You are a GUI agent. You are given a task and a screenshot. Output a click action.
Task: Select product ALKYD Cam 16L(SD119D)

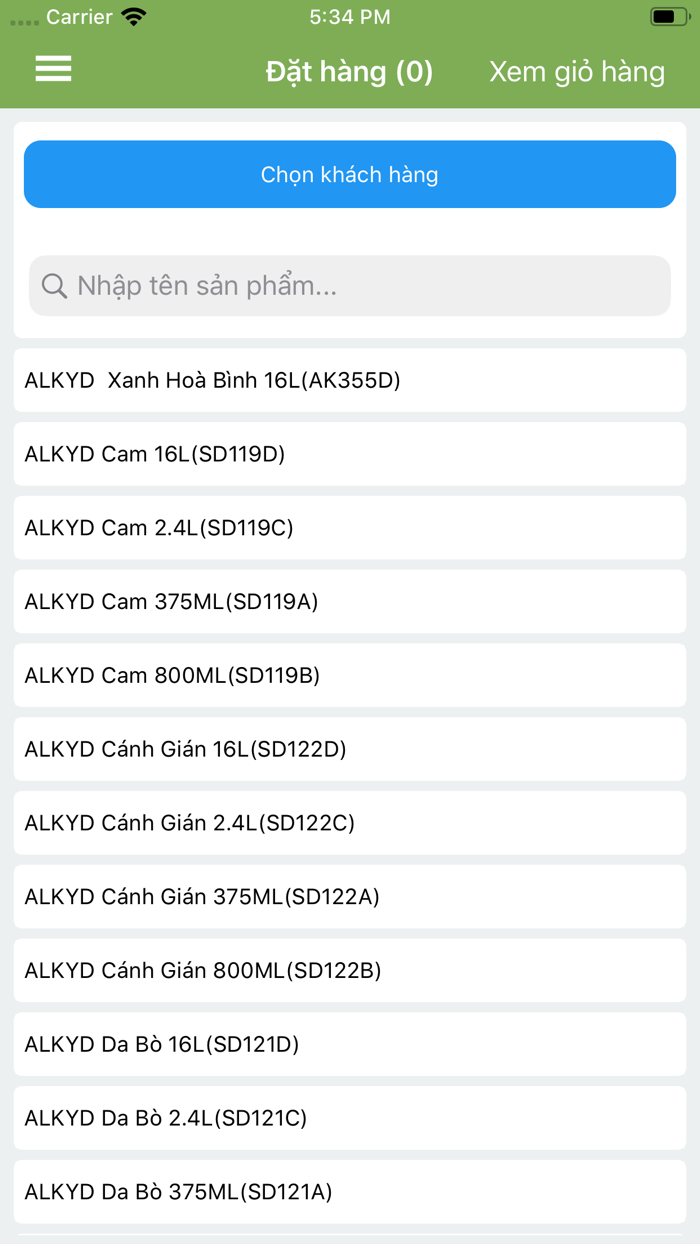pyautogui.click(x=349, y=454)
